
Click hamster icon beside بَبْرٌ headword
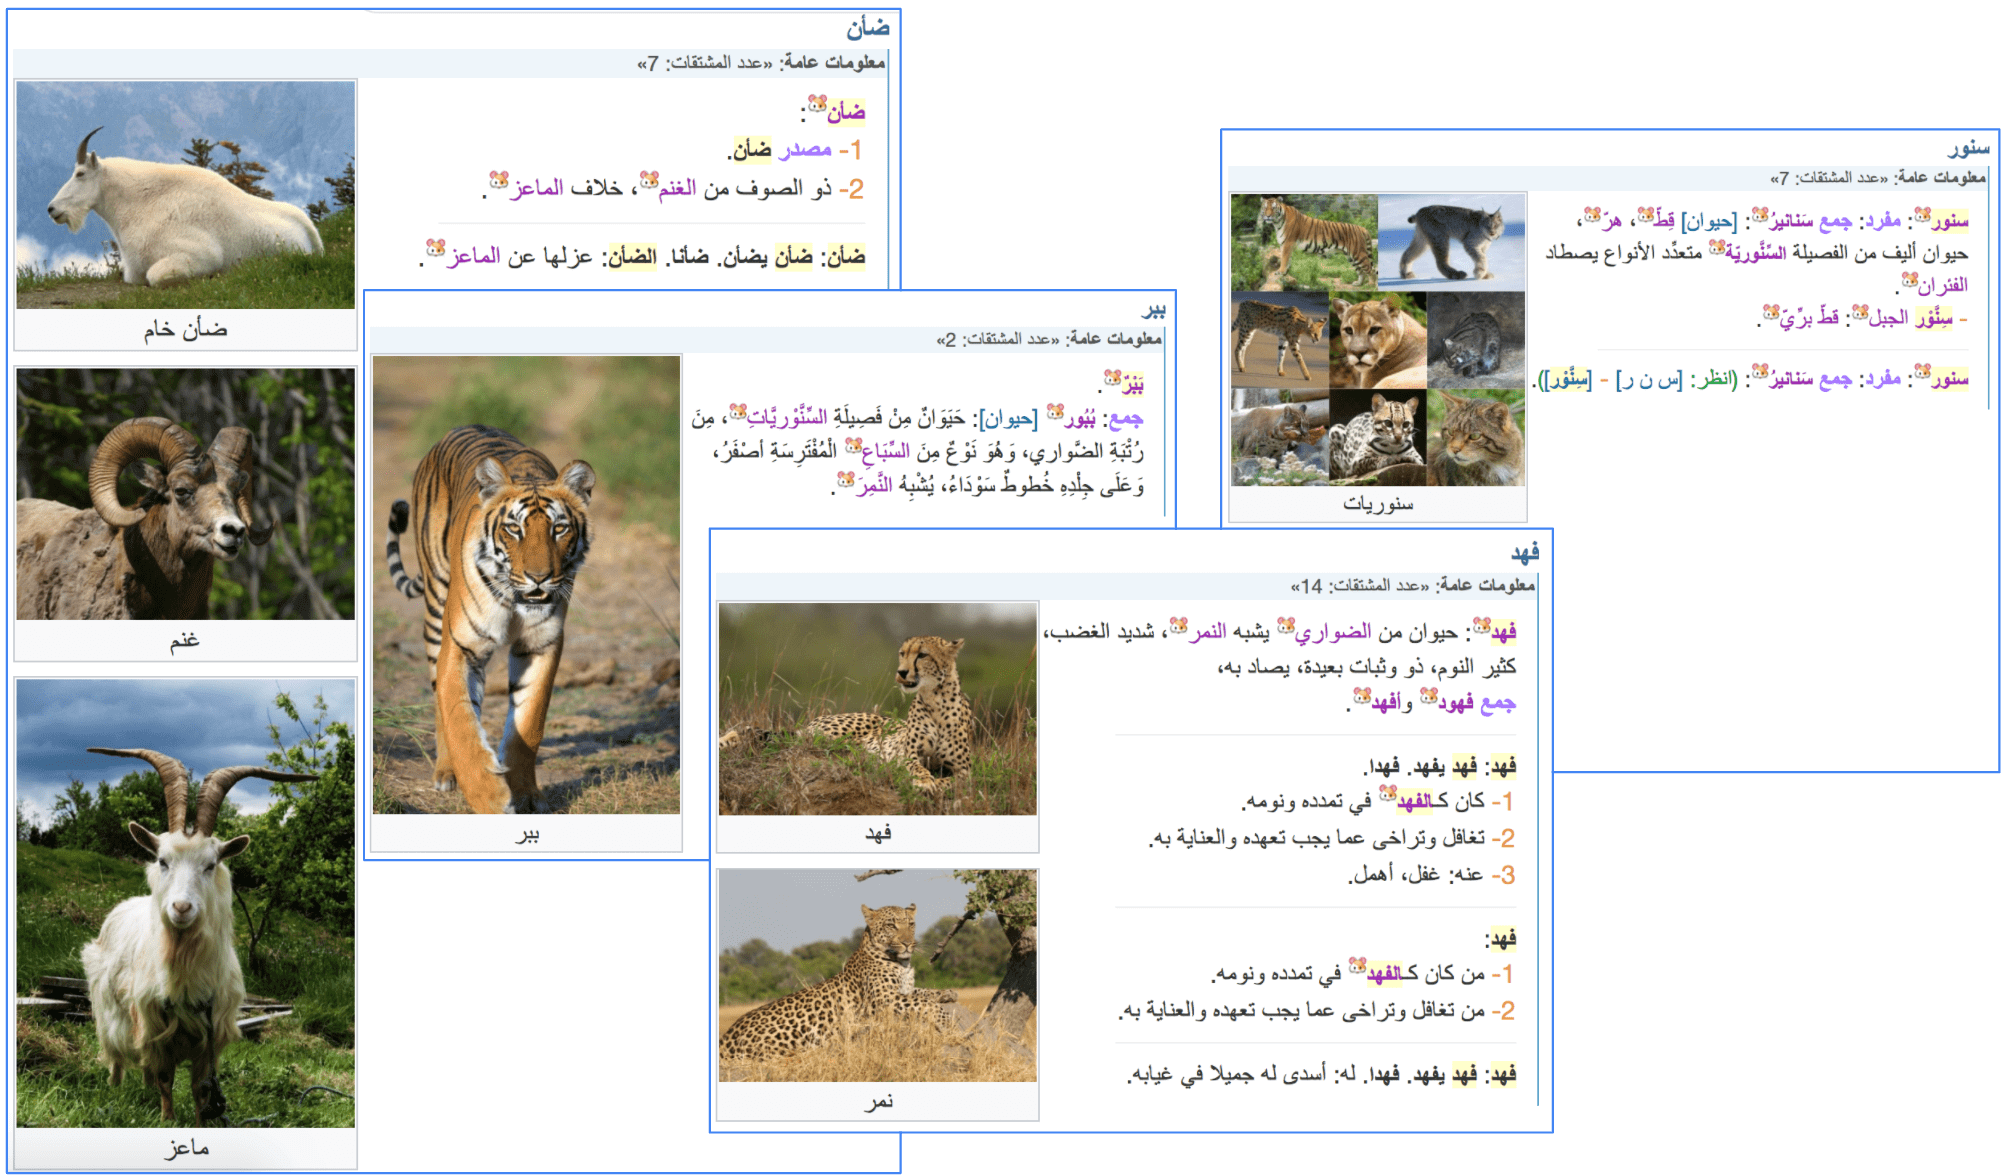pos(1113,377)
